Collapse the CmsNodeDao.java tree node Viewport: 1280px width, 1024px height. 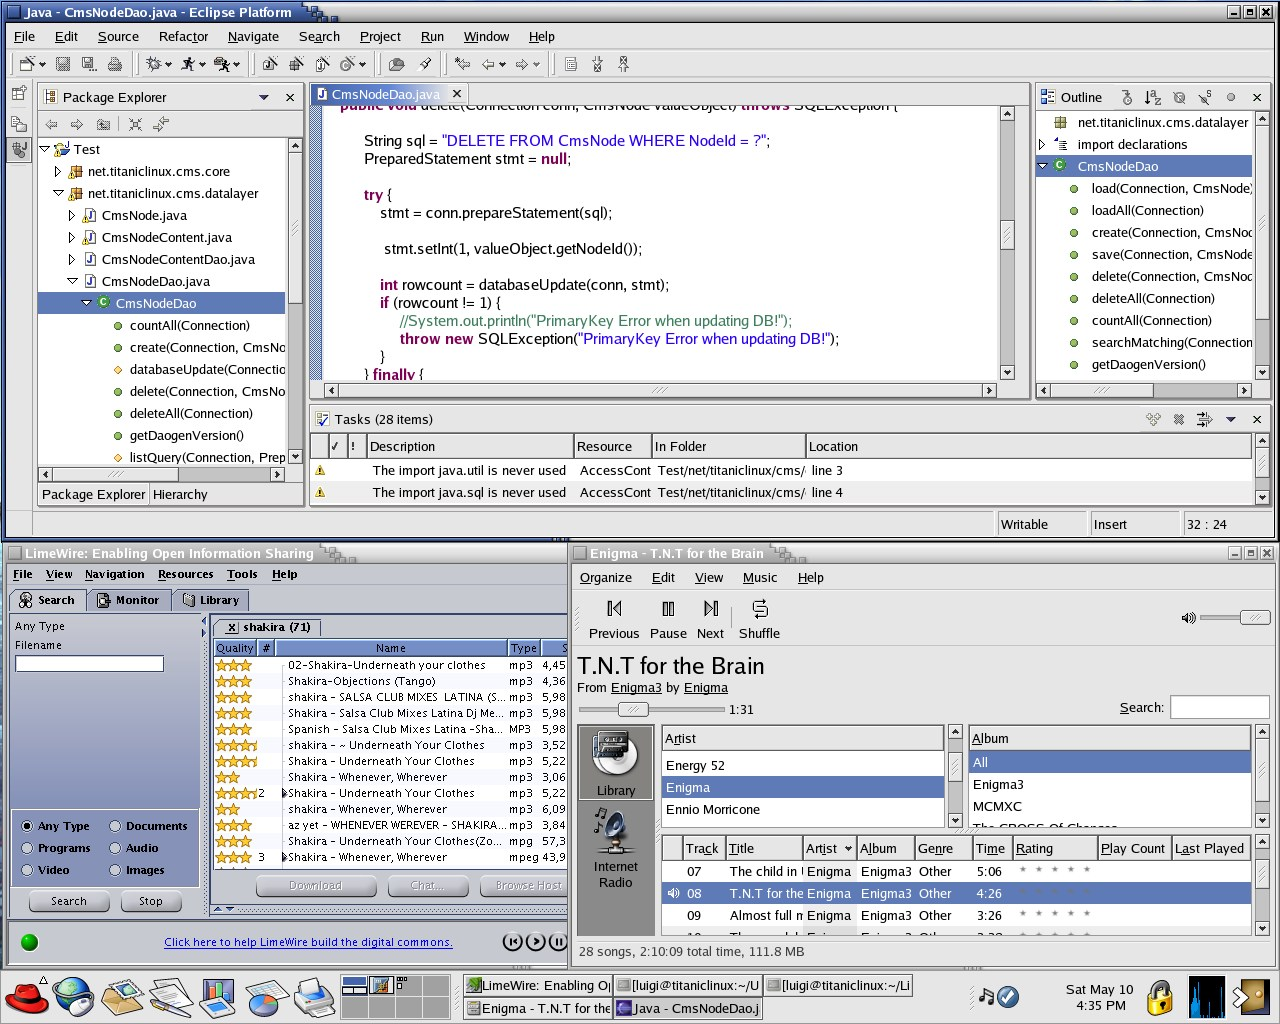(x=72, y=282)
